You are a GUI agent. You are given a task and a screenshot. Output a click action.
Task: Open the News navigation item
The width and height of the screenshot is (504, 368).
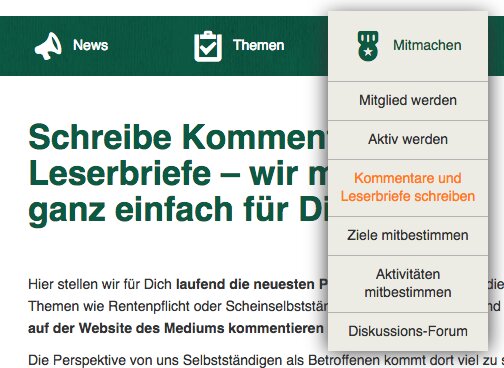(91, 45)
